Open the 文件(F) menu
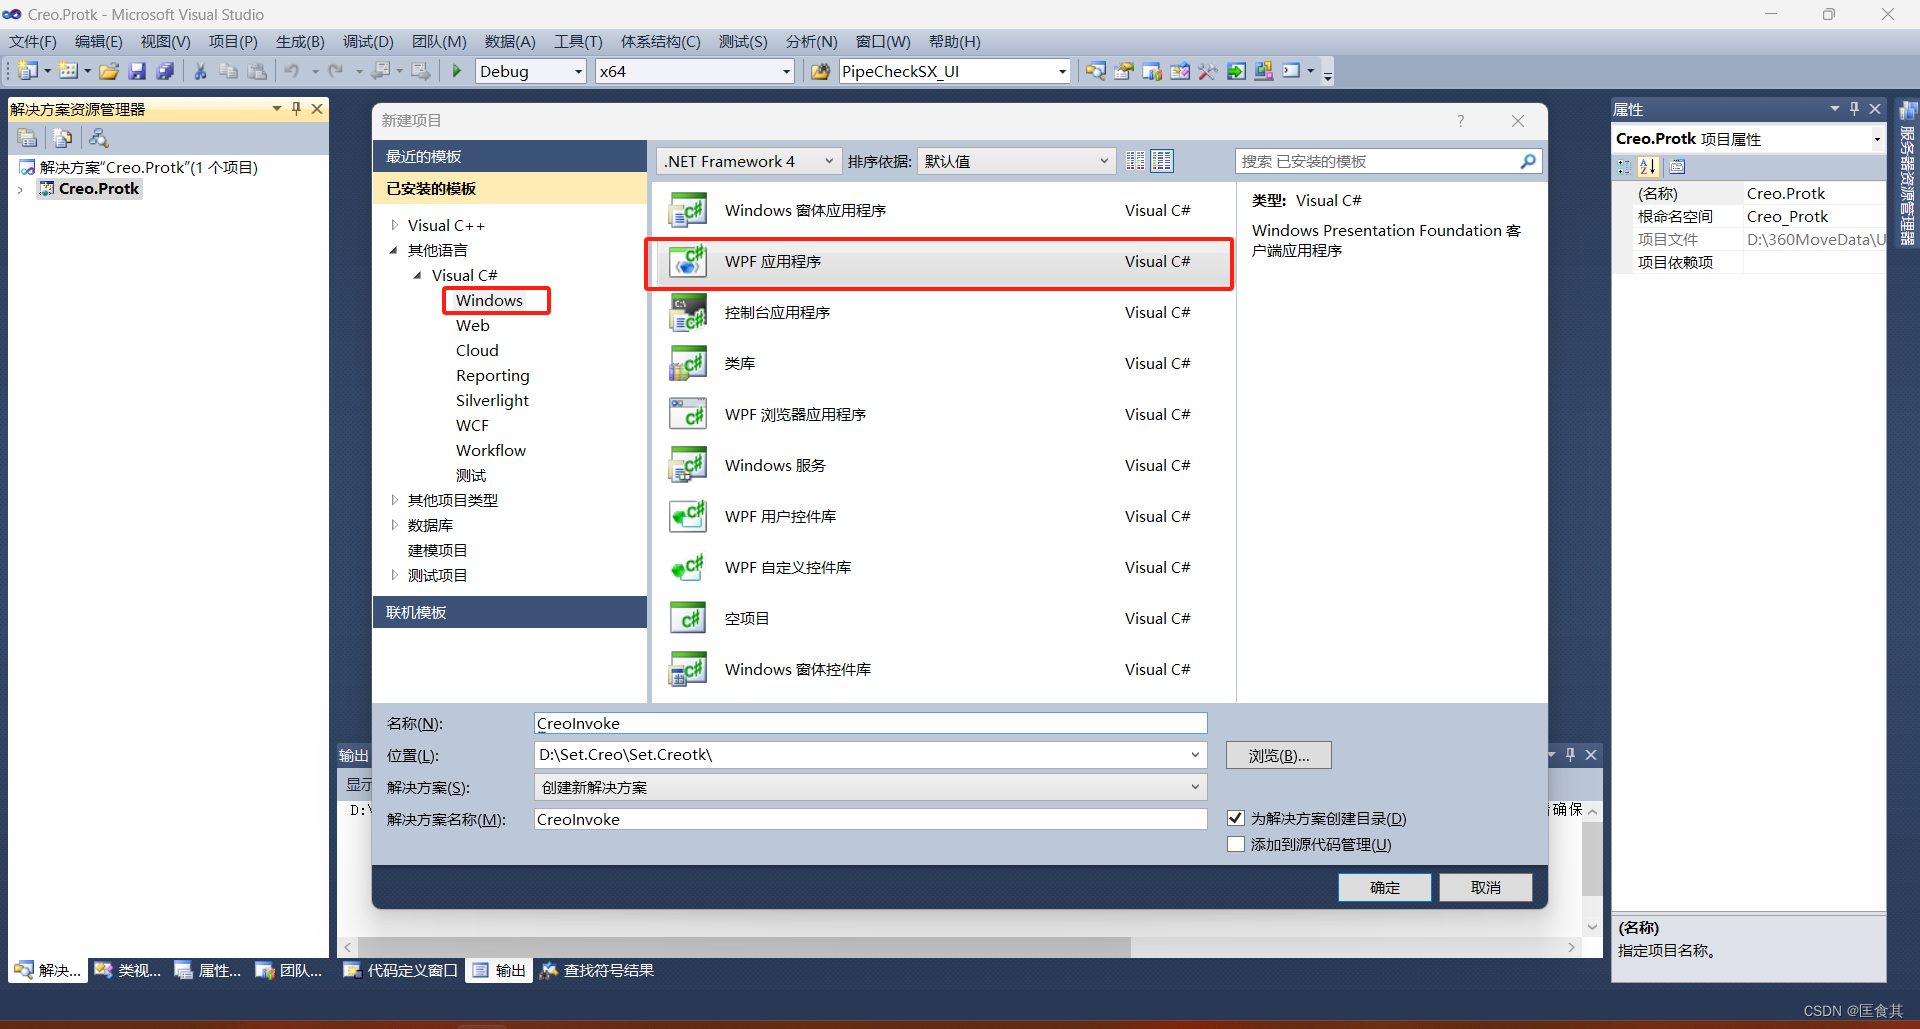Image resolution: width=1920 pixels, height=1029 pixels. coord(33,42)
